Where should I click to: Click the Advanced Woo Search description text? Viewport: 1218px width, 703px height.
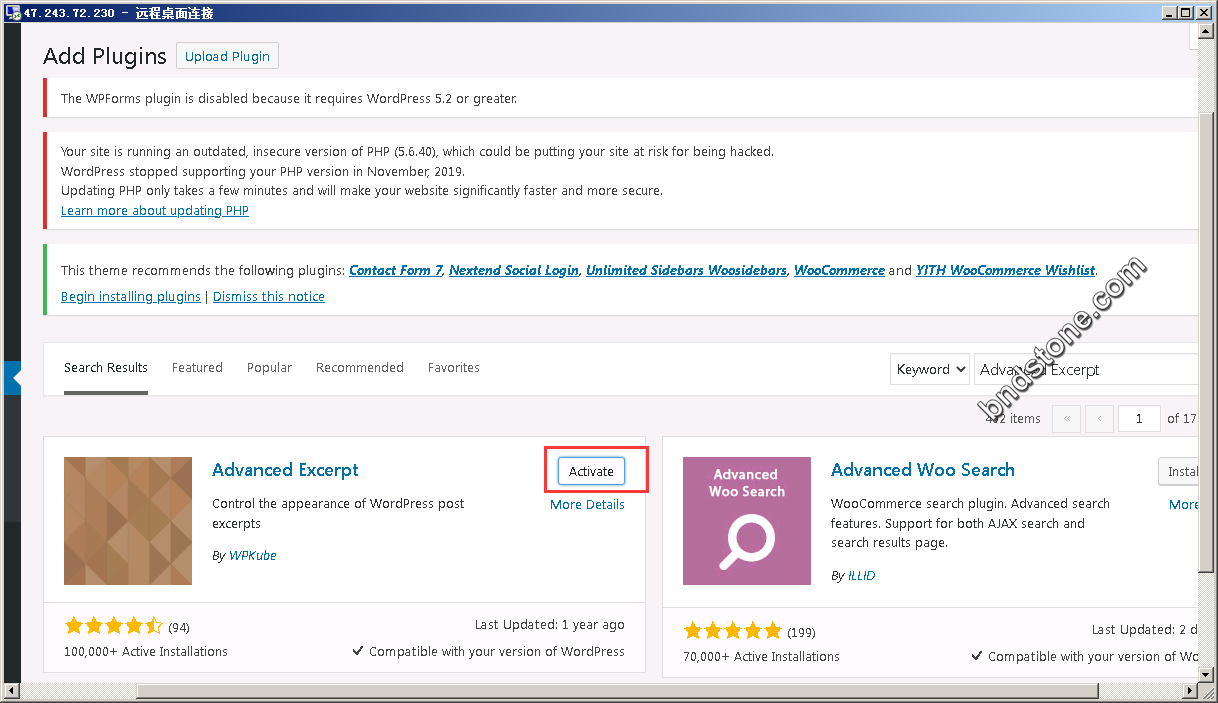click(970, 523)
